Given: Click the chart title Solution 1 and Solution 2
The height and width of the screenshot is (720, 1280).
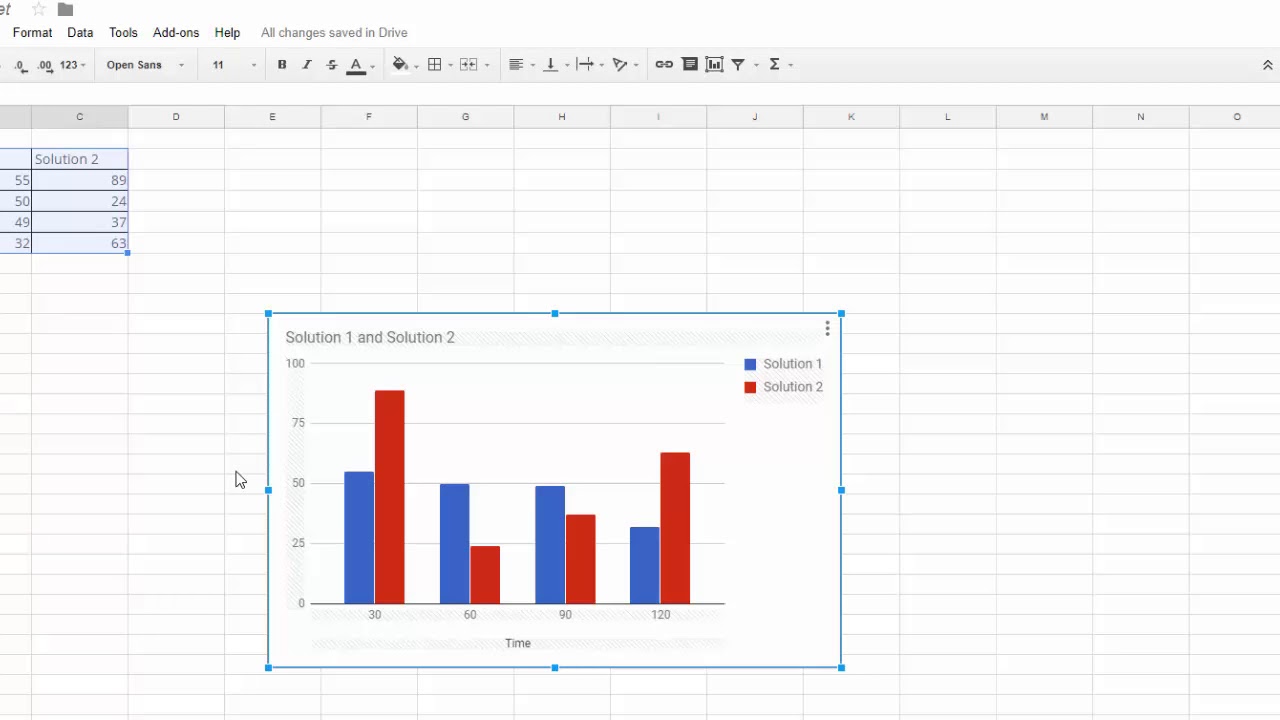Looking at the screenshot, I should click(x=370, y=337).
